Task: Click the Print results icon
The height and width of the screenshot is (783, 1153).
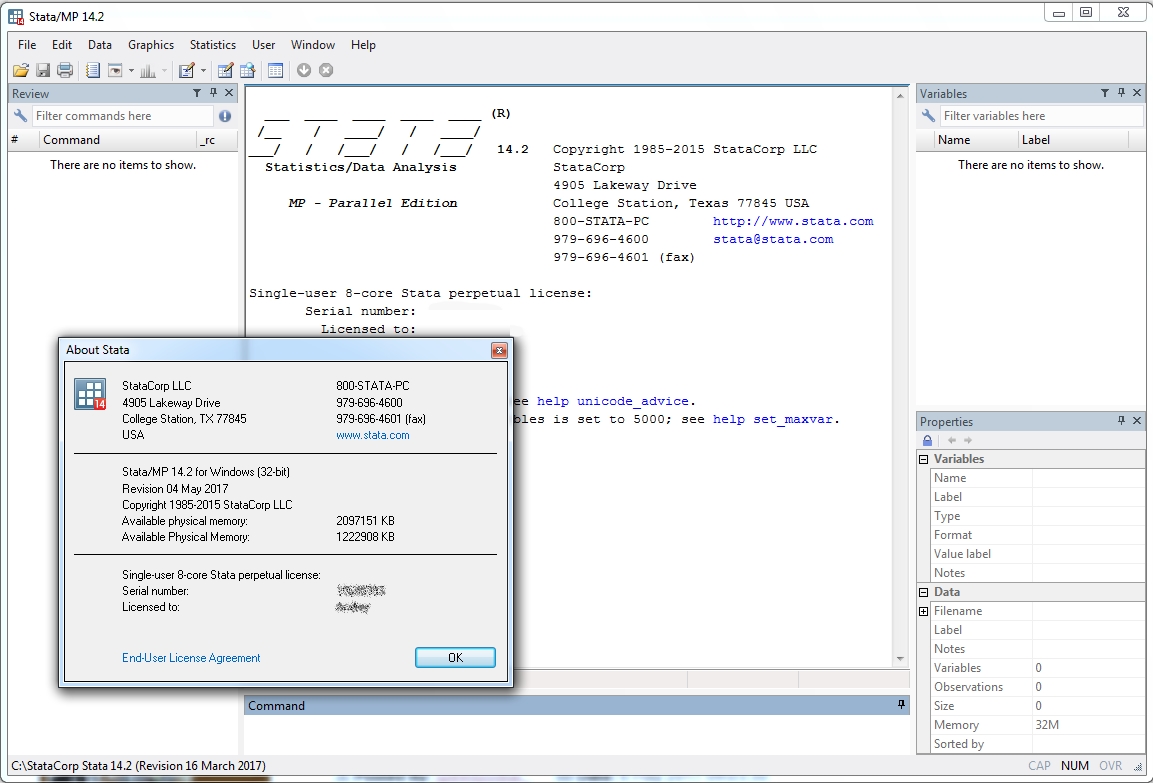Action: [65, 70]
